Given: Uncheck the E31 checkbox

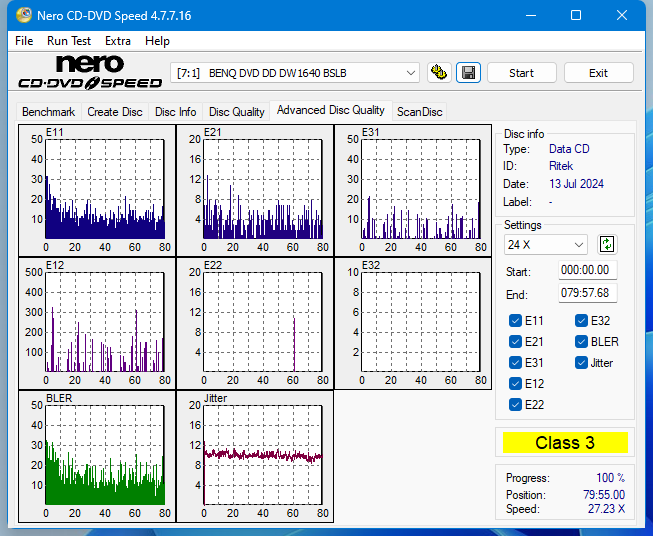Looking at the screenshot, I should [x=515, y=363].
